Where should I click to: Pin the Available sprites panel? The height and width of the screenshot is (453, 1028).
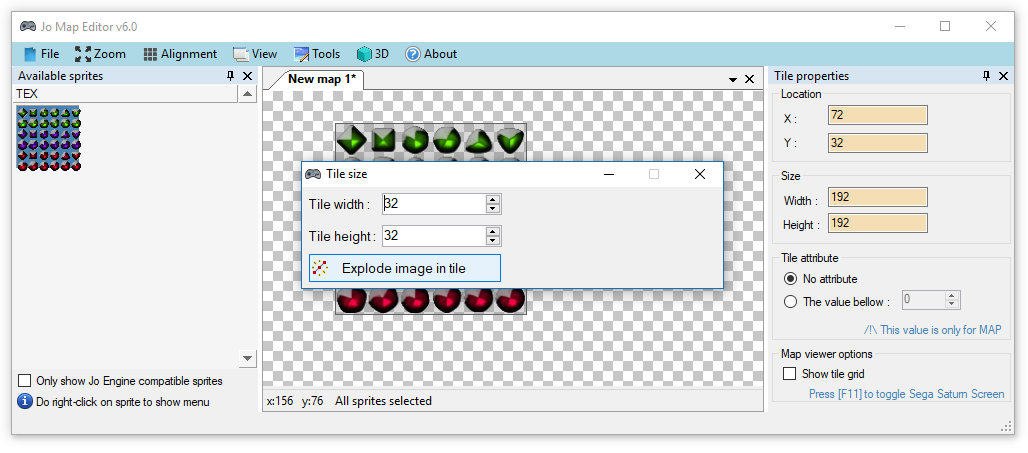[x=230, y=76]
